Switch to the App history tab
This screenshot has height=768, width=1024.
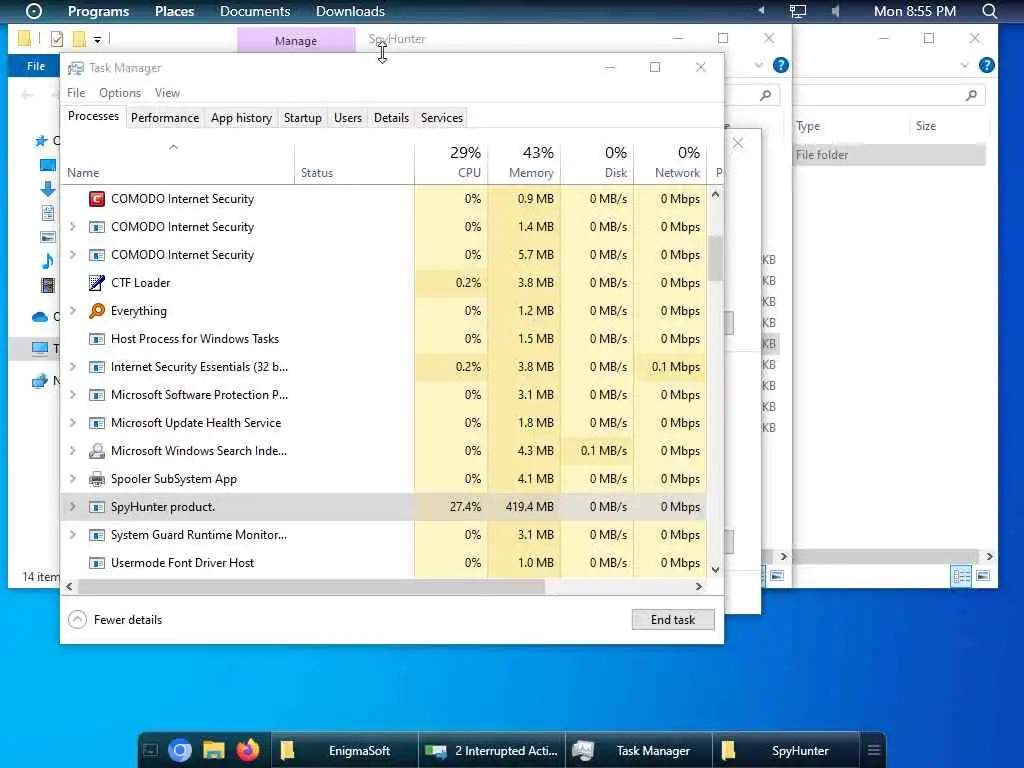(241, 118)
